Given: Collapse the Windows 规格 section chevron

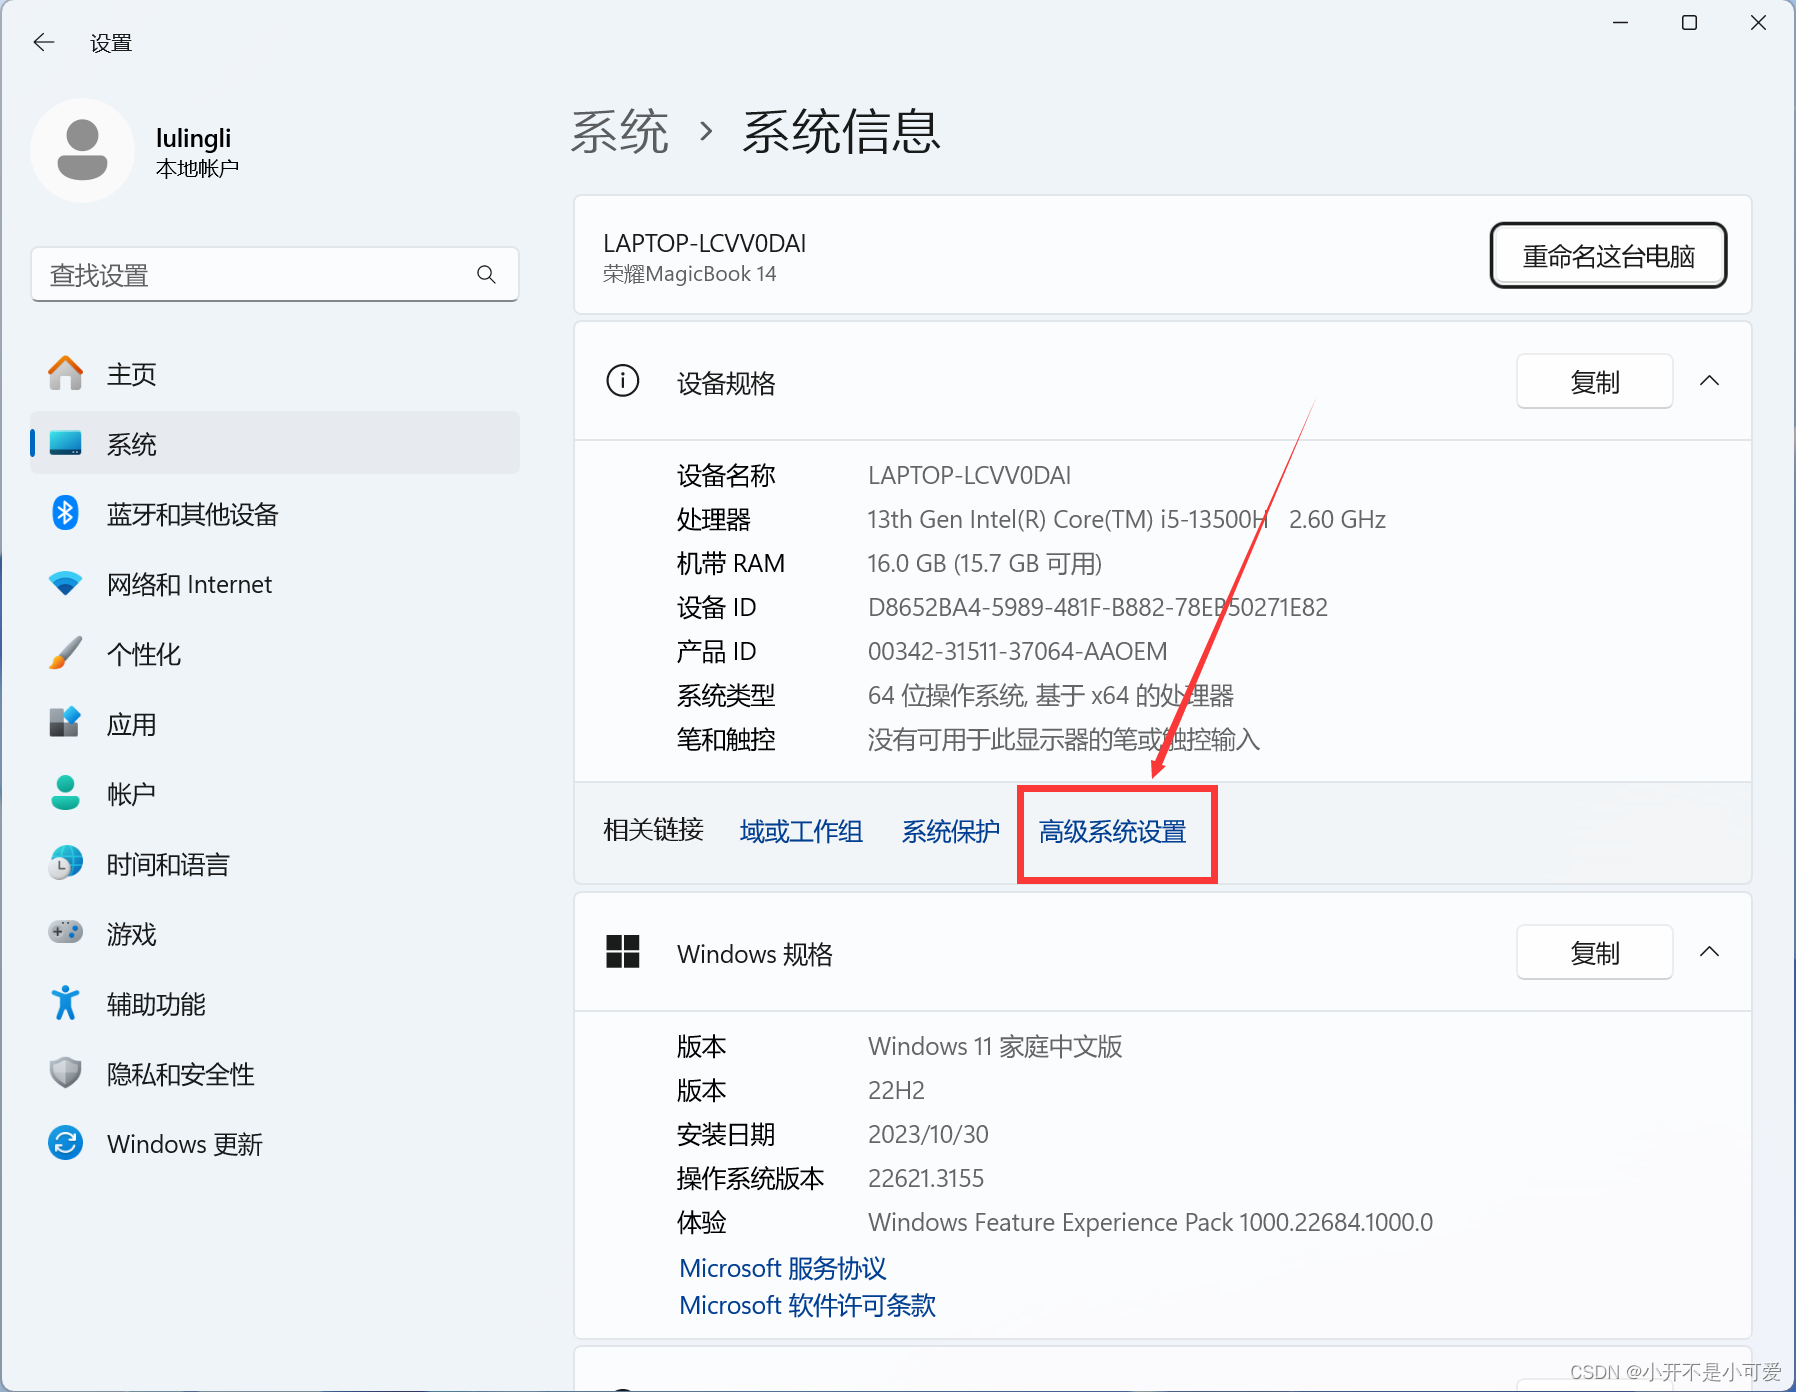Looking at the screenshot, I should pos(1710,952).
